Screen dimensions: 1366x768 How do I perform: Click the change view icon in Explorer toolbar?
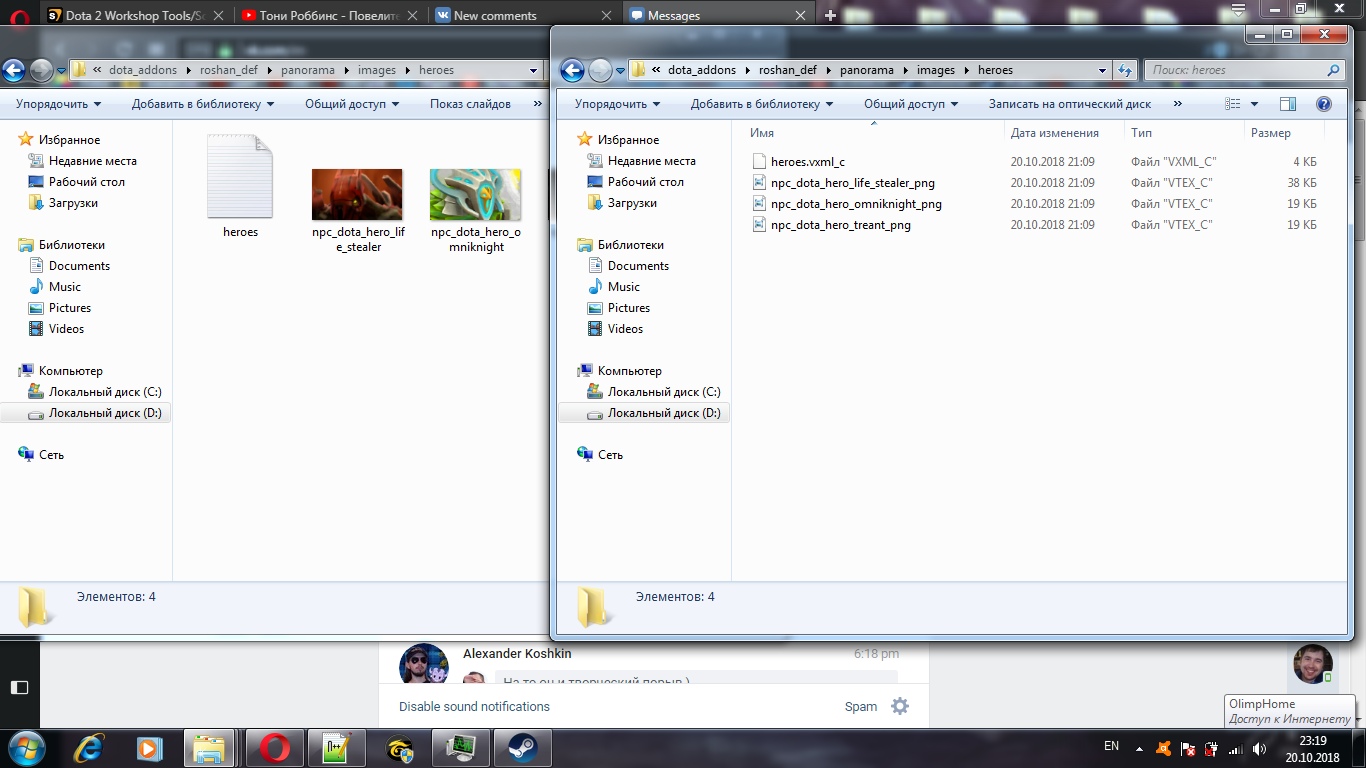pyautogui.click(x=1233, y=104)
